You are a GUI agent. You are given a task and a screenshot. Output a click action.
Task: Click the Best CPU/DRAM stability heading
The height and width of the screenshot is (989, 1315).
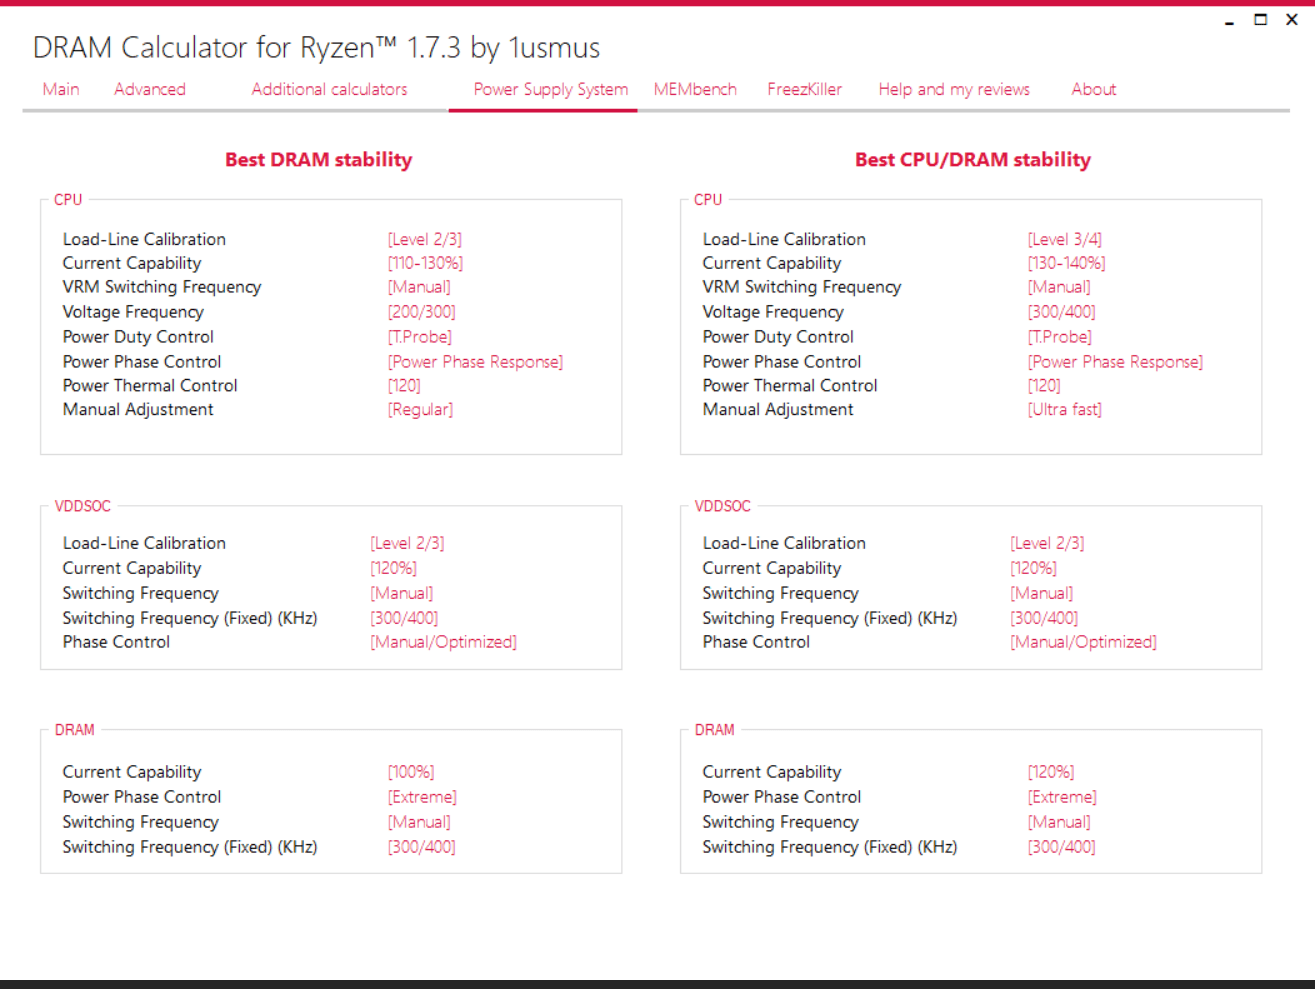[x=973, y=159]
